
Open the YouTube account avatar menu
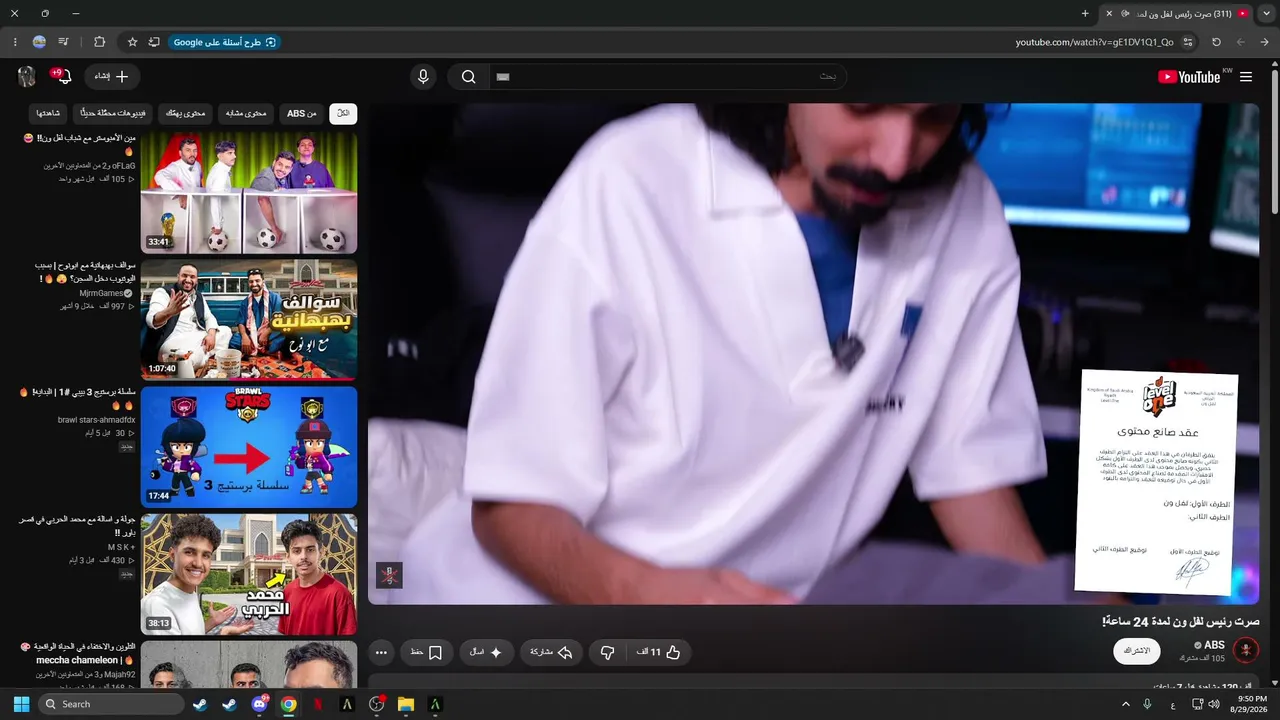[27, 77]
